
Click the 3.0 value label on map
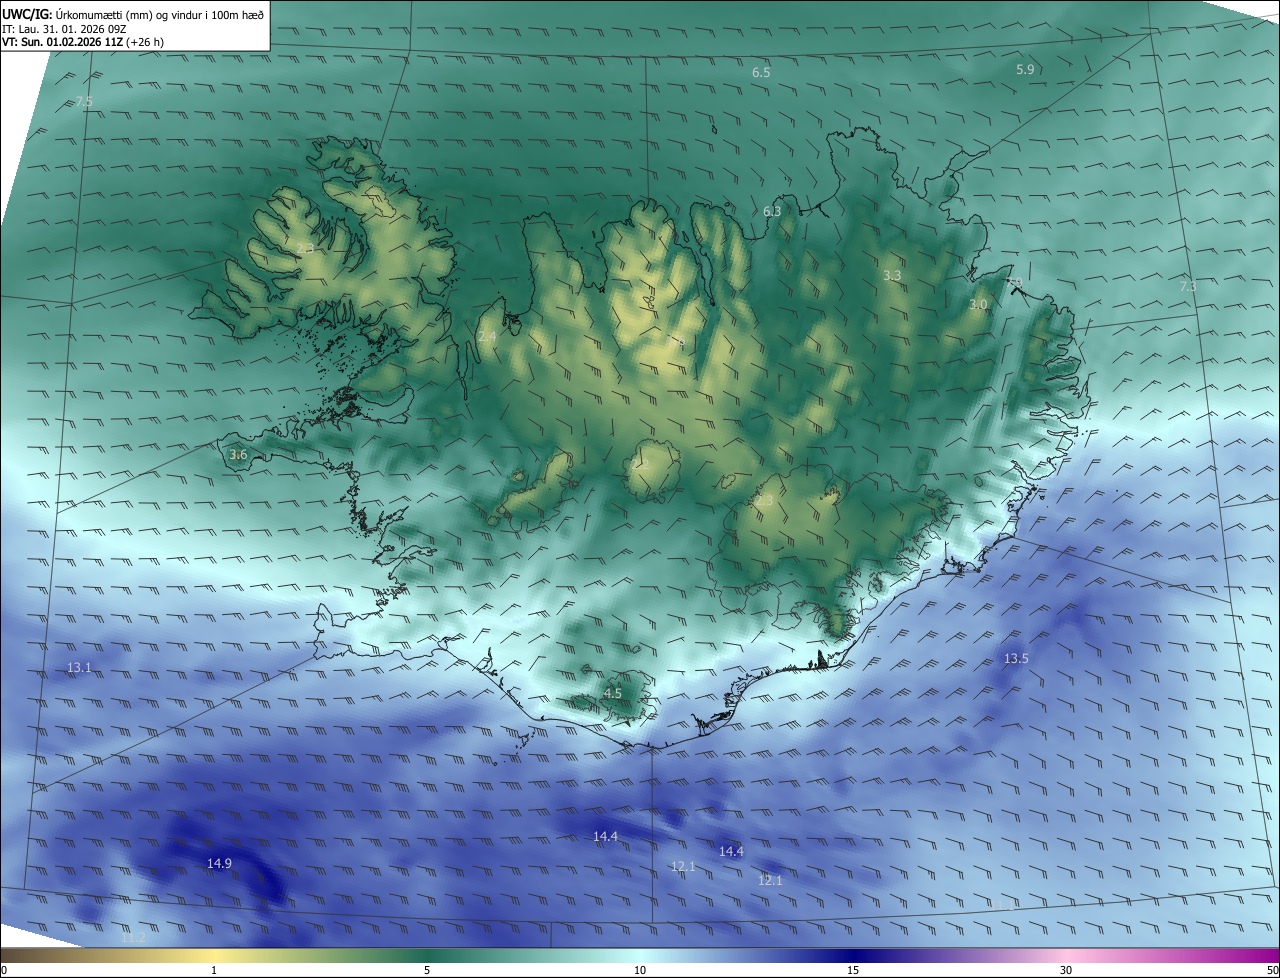[978, 304]
